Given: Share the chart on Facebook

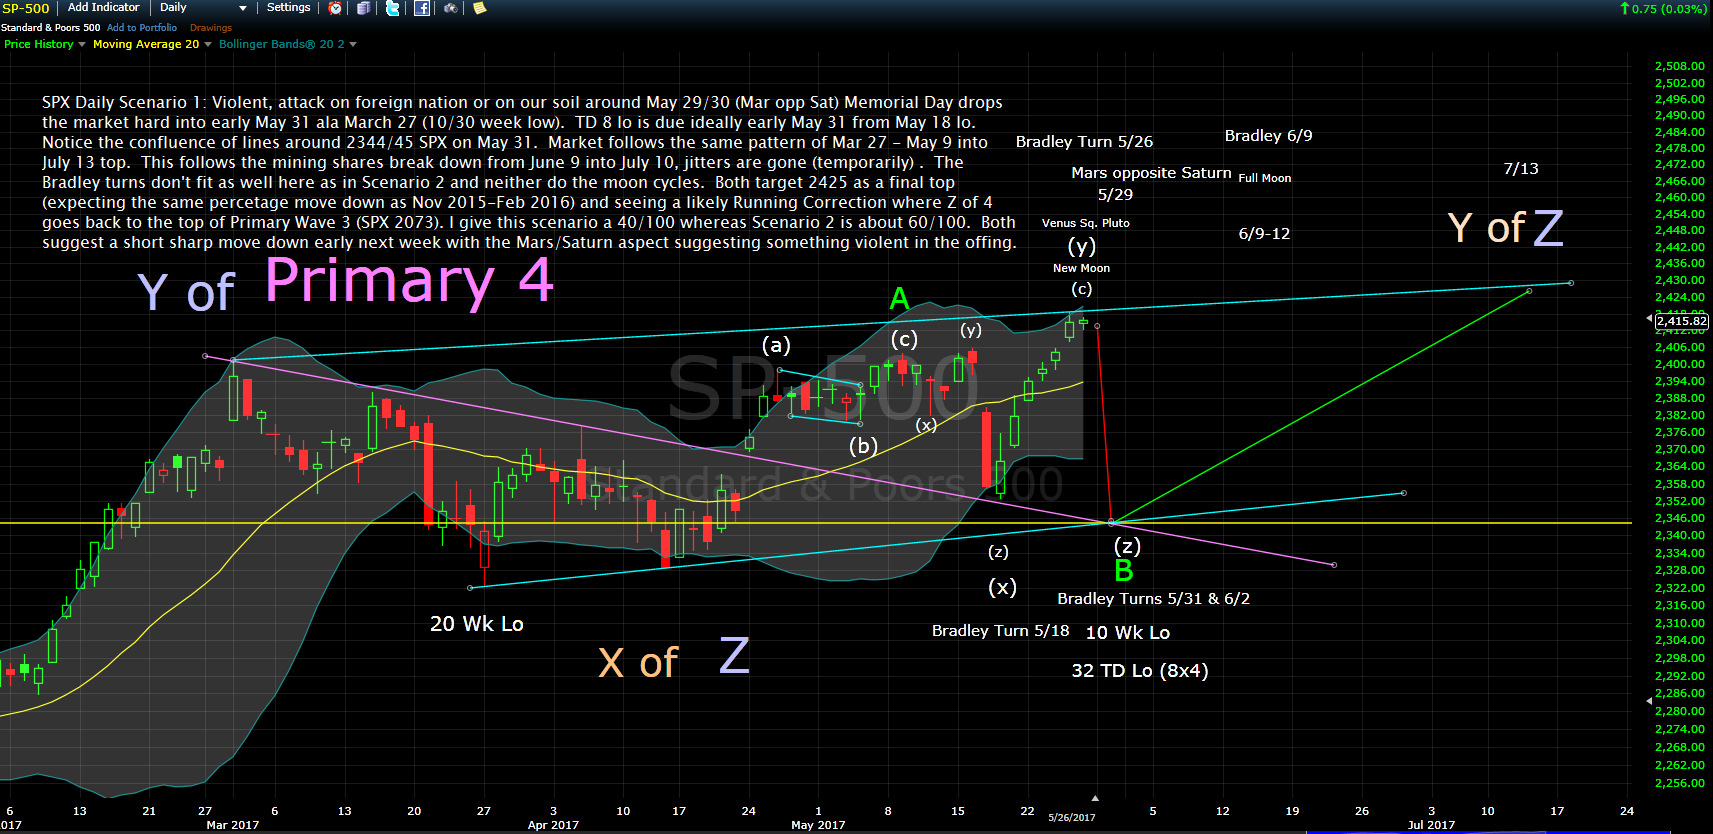Looking at the screenshot, I should pos(422,8).
